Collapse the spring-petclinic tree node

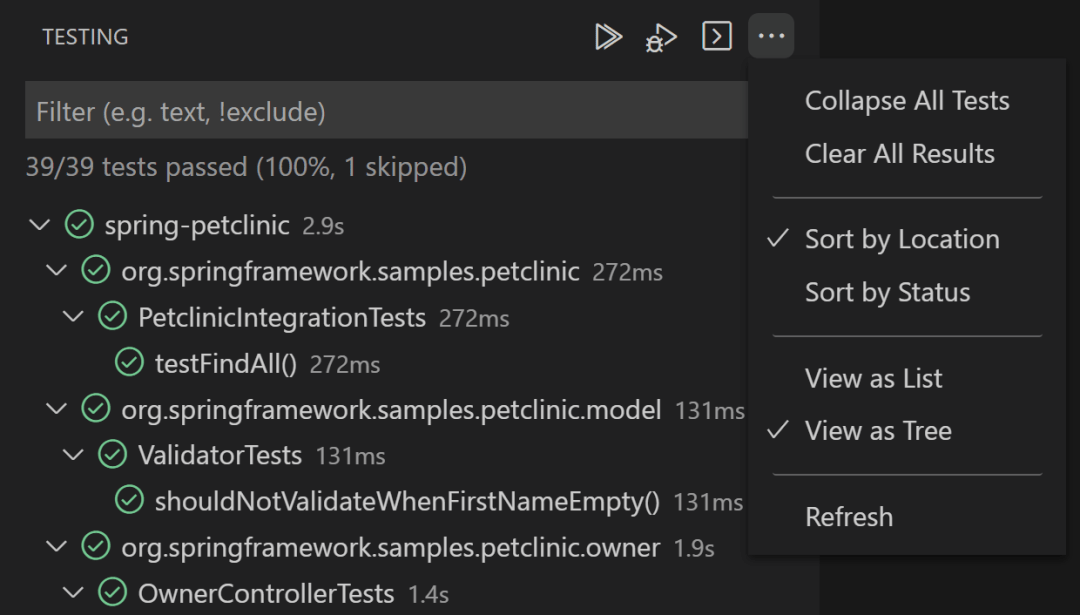(40, 225)
